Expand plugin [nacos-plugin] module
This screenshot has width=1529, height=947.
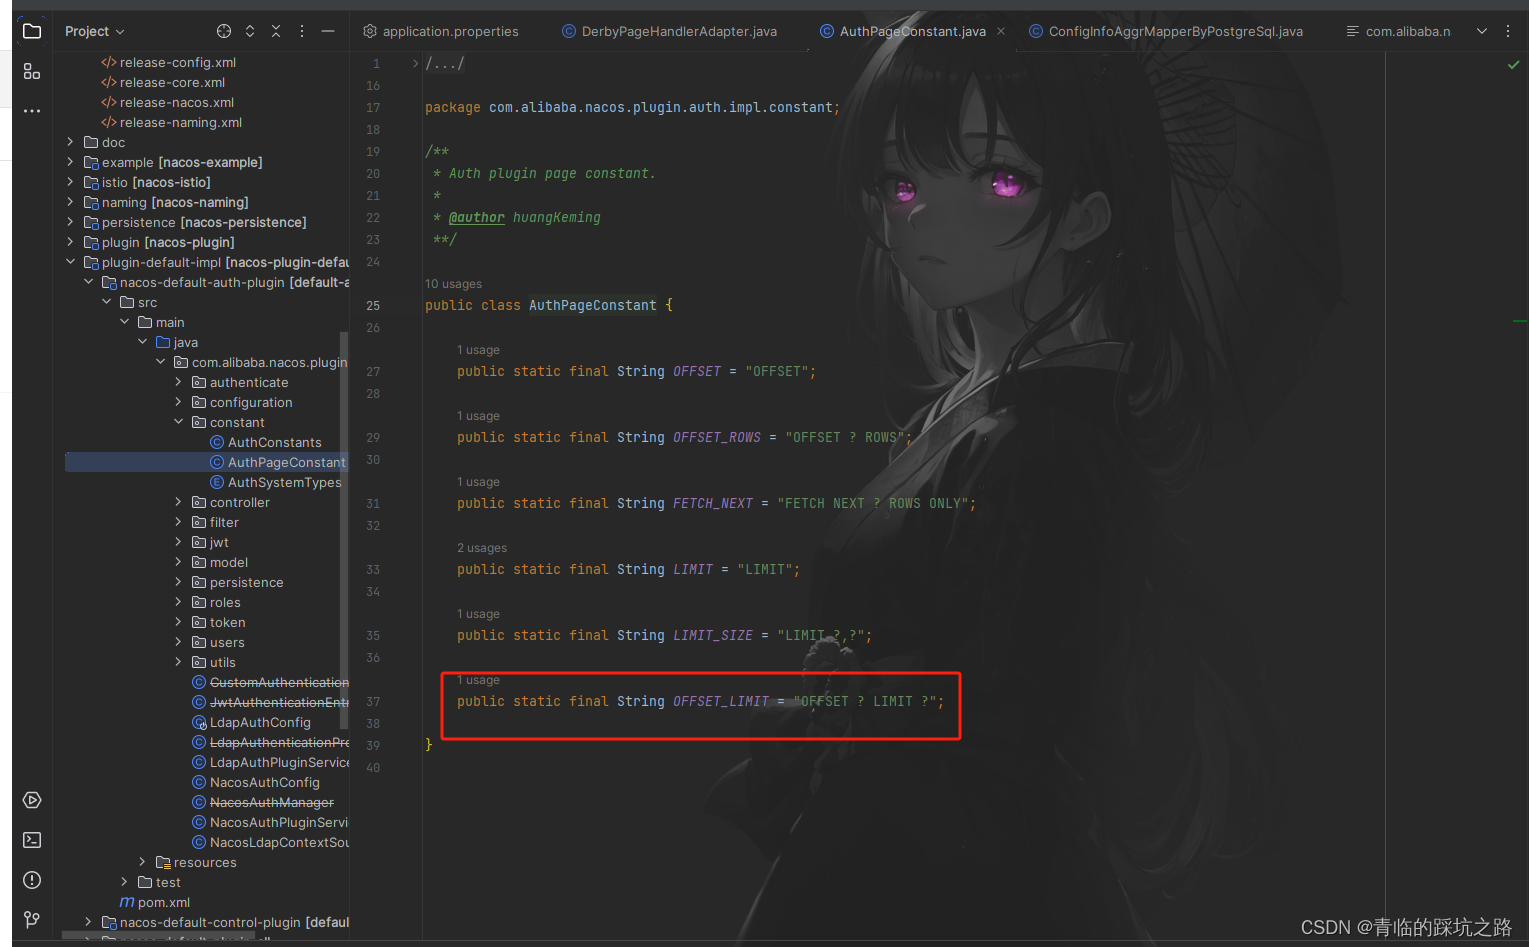(70, 242)
